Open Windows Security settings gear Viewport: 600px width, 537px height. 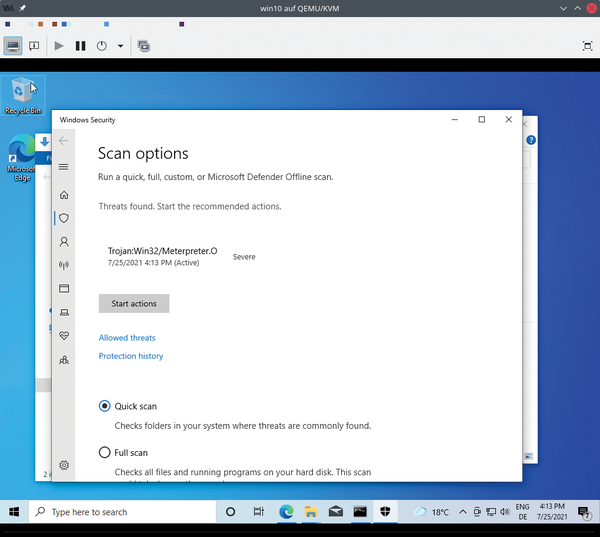tap(64, 465)
